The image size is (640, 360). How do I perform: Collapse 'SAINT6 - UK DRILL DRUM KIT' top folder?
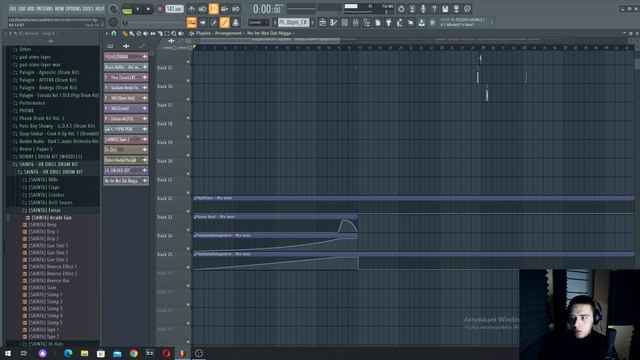pos(48,164)
